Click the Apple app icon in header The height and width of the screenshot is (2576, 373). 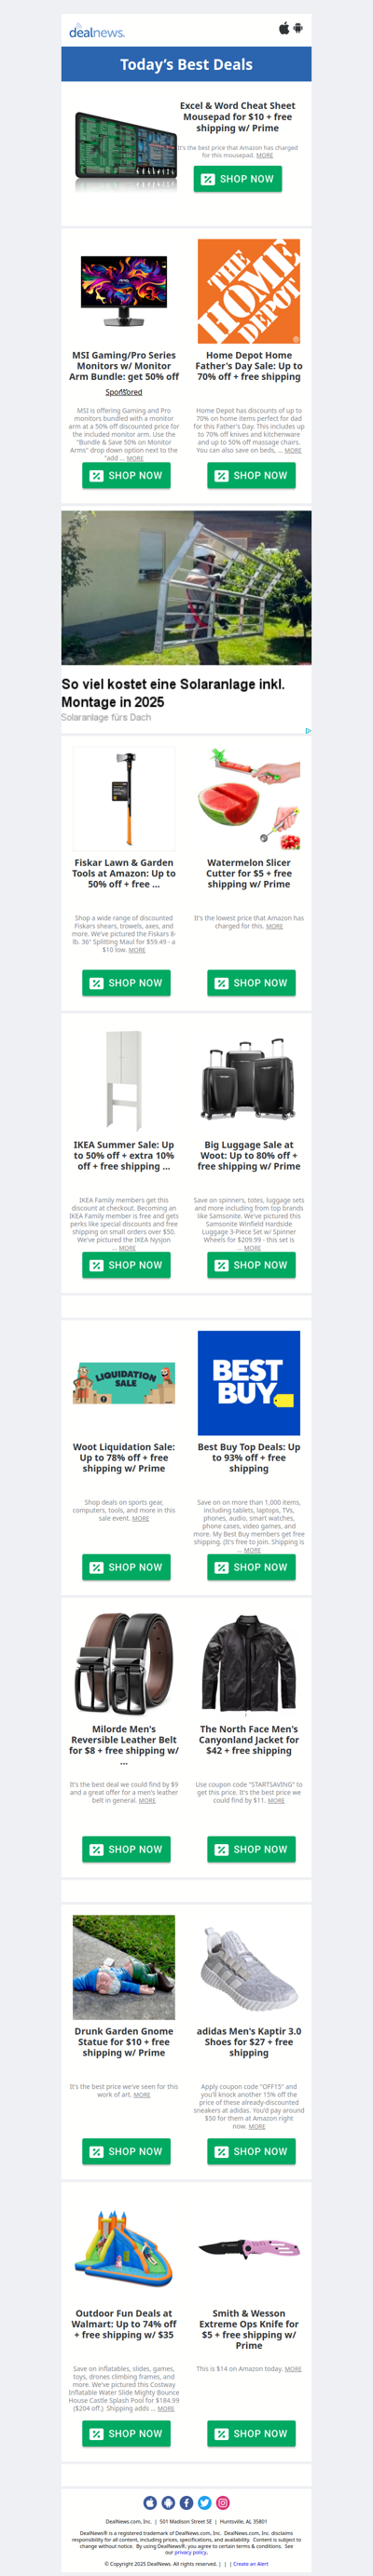pos(284,28)
